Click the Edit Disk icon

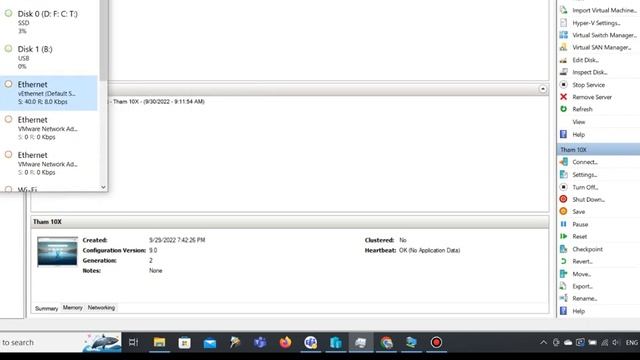[564, 60]
